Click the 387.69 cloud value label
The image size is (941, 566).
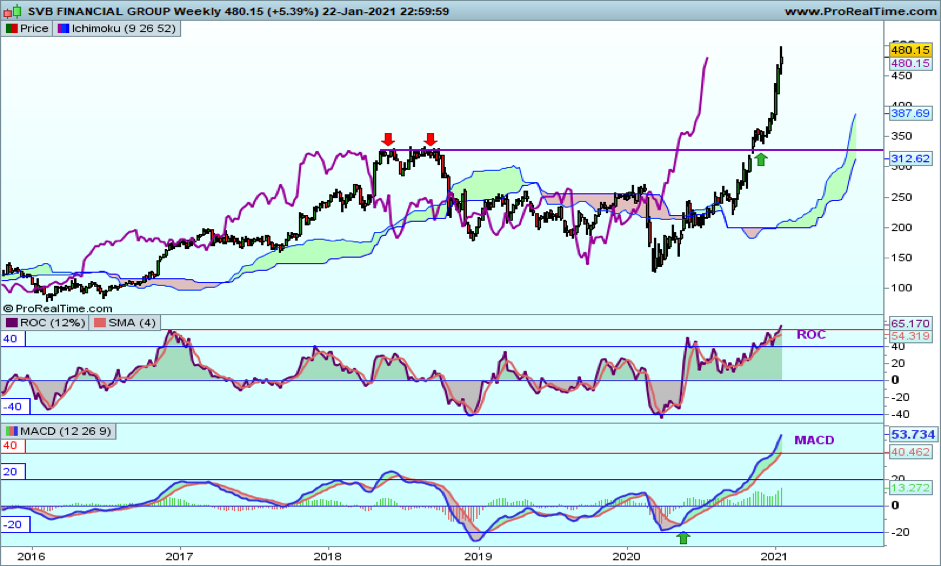910,113
